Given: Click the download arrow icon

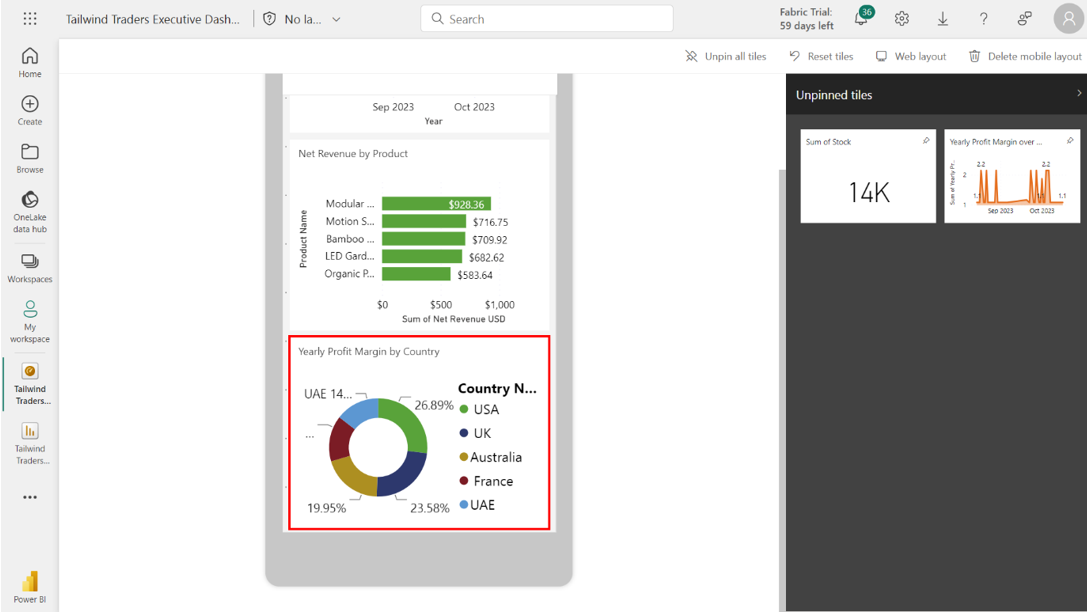Looking at the screenshot, I should click(x=942, y=19).
